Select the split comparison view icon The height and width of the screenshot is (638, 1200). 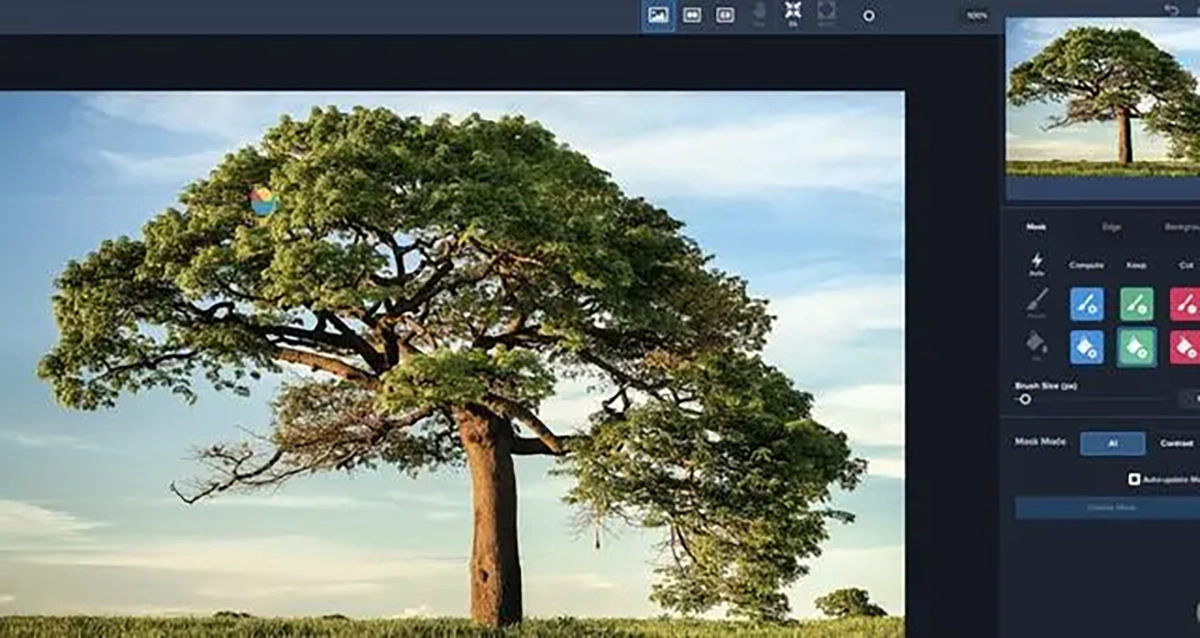pos(725,15)
